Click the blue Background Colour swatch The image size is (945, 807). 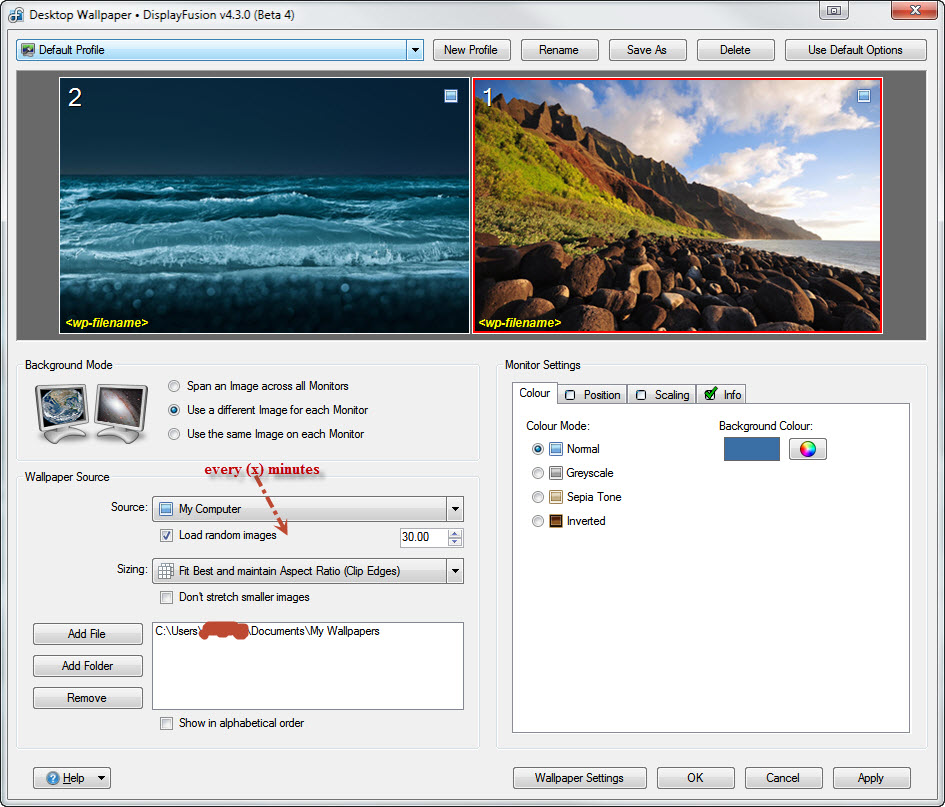tap(751, 449)
